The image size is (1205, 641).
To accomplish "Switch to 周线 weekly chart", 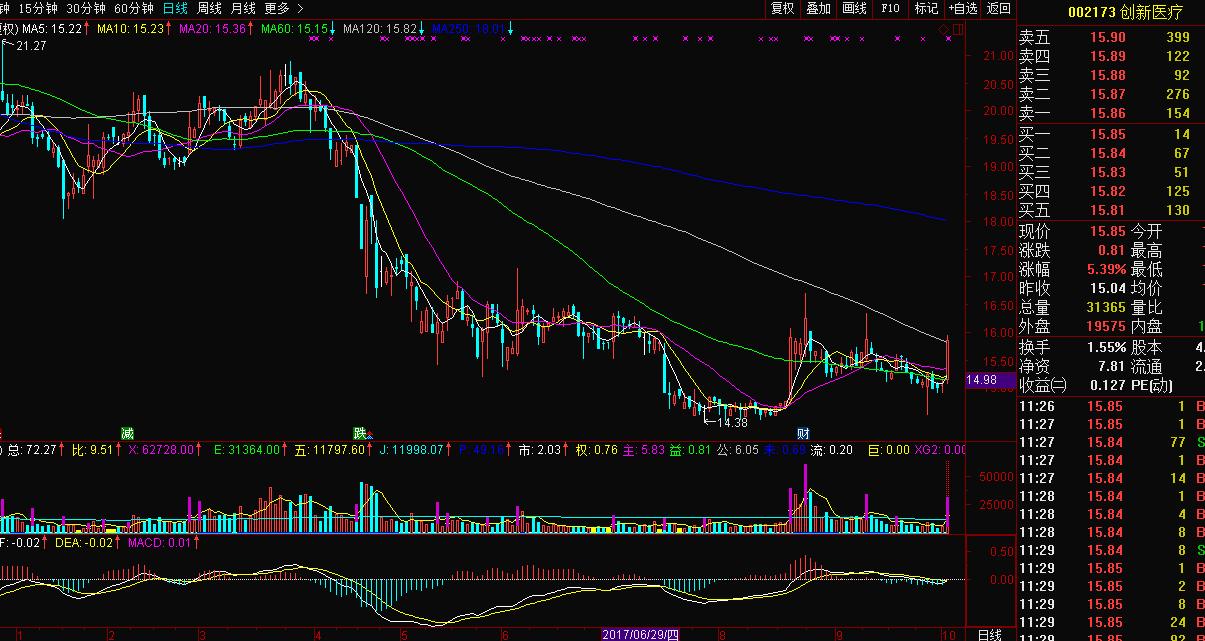I will point(209,8).
